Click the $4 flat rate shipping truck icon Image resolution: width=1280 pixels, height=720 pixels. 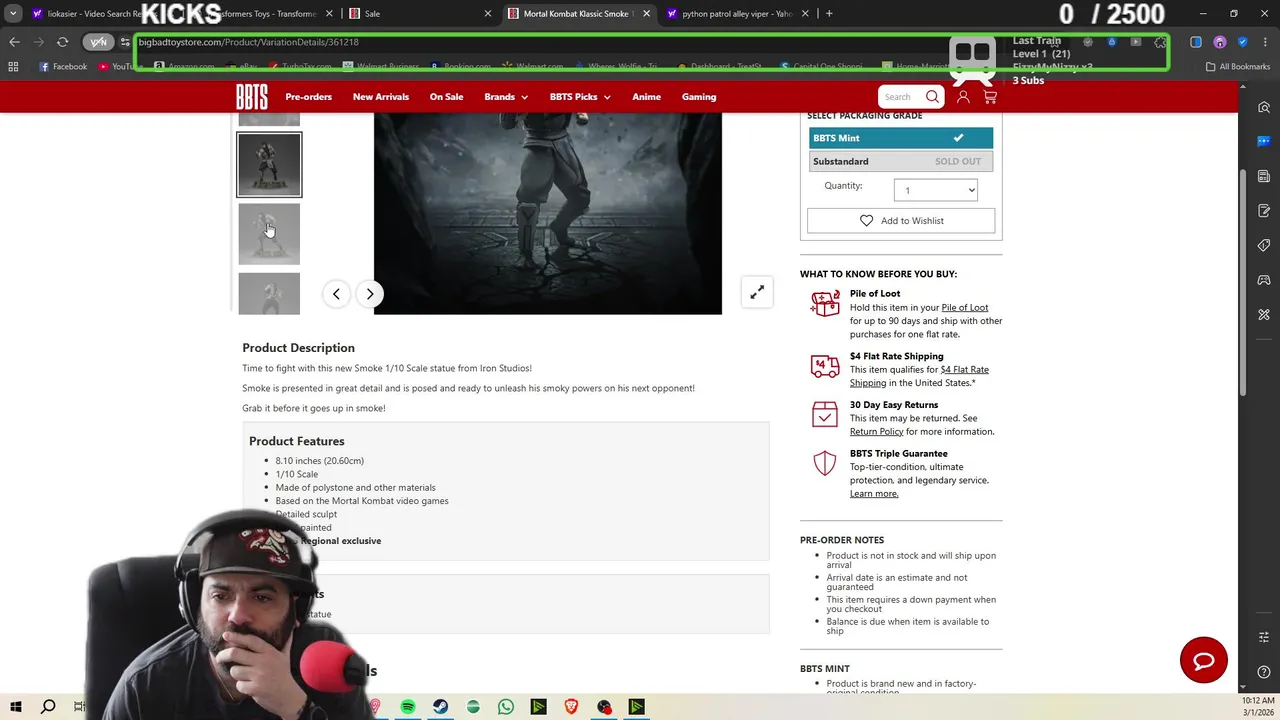pyautogui.click(x=825, y=367)
